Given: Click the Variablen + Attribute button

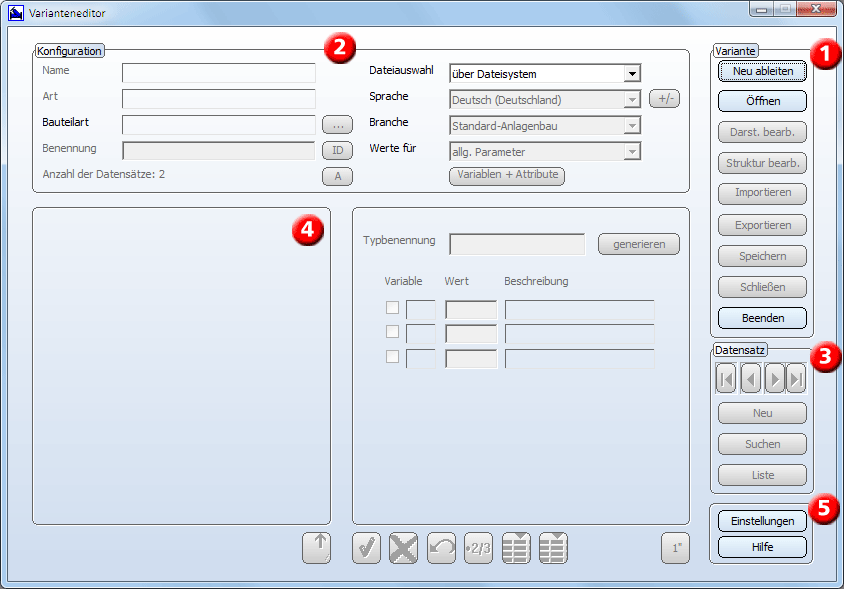Looking at the screenshot, I should coord(507,176).
